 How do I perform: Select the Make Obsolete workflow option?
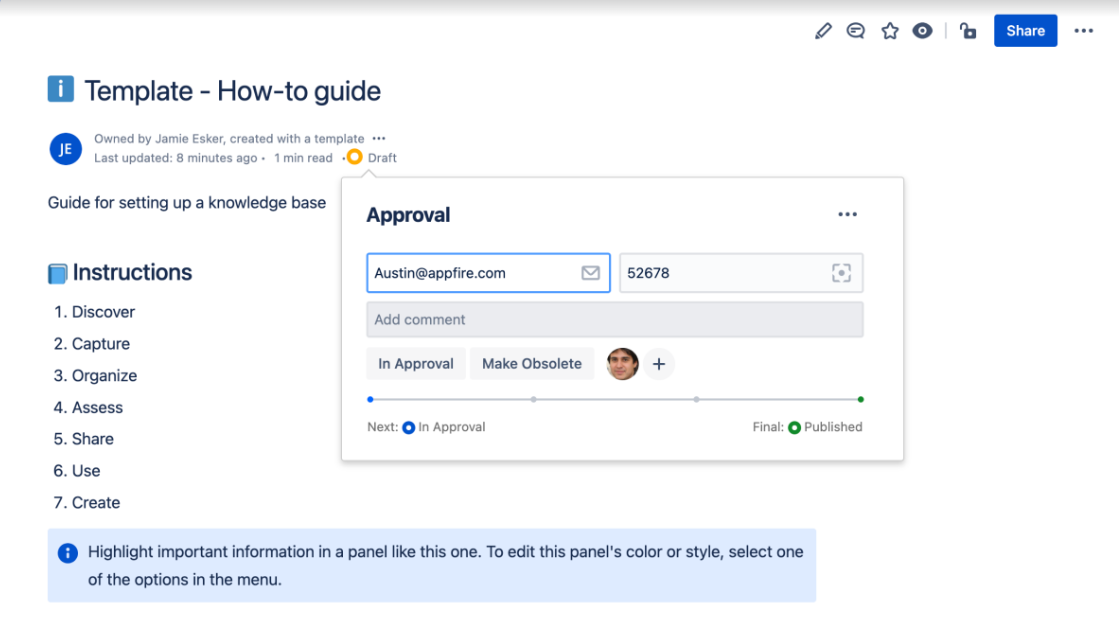(x=532, y=363)
